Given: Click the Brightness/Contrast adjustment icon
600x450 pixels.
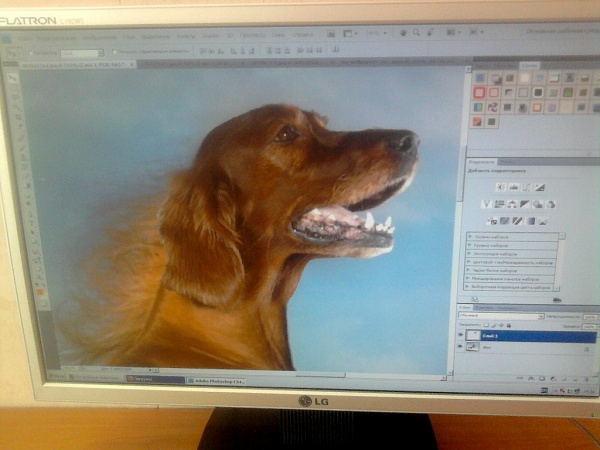Looking at the screenshot, I should click(500, 187).
